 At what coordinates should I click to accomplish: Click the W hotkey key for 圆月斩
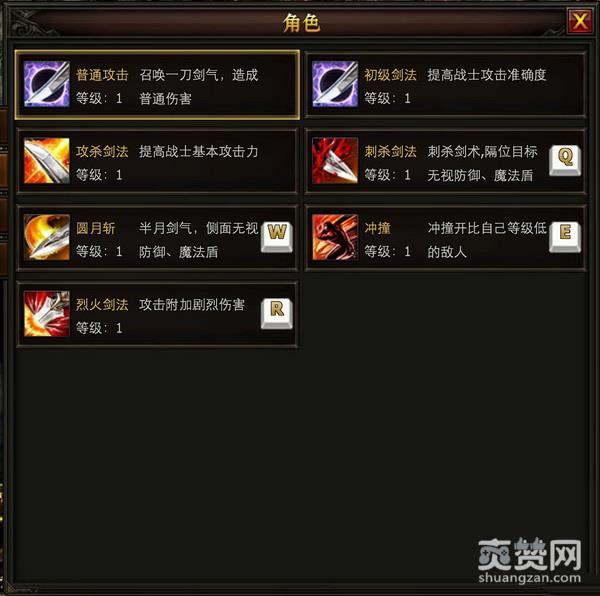point(277,237)
